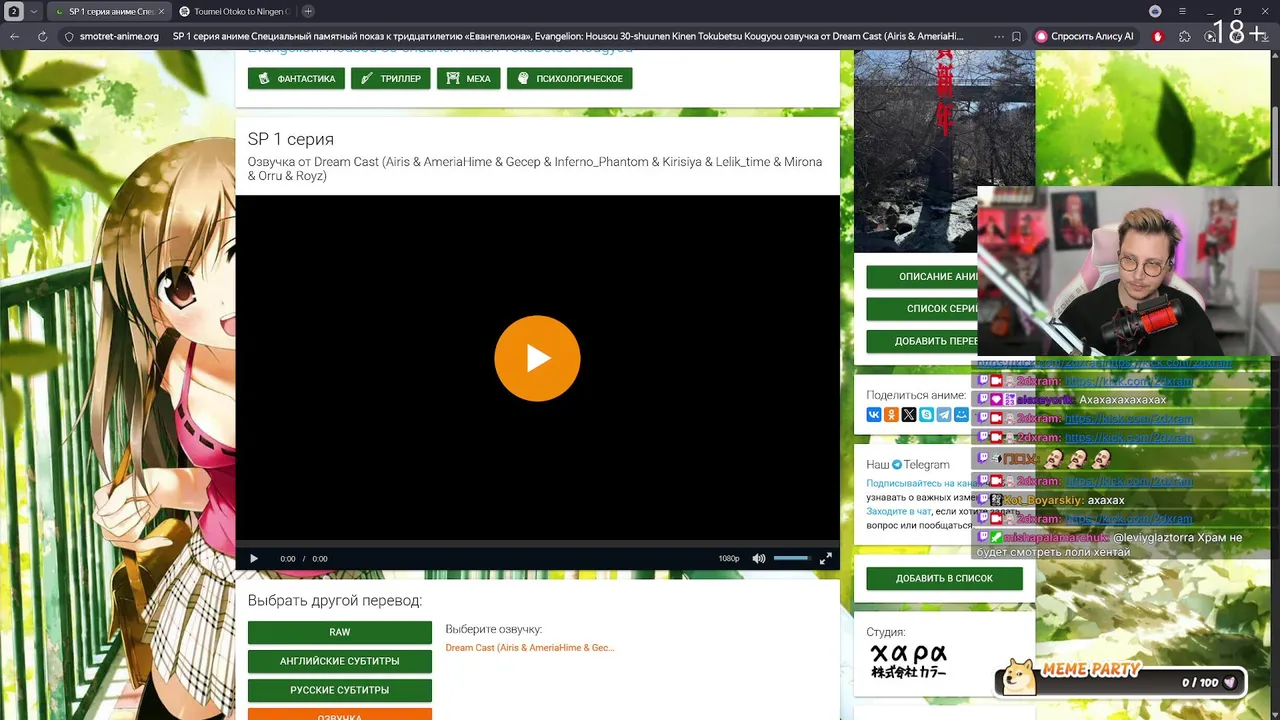Click the Выбрать другой перевод heading
The height and width of the screenshot is (720, 1280).
coord(335,600)
